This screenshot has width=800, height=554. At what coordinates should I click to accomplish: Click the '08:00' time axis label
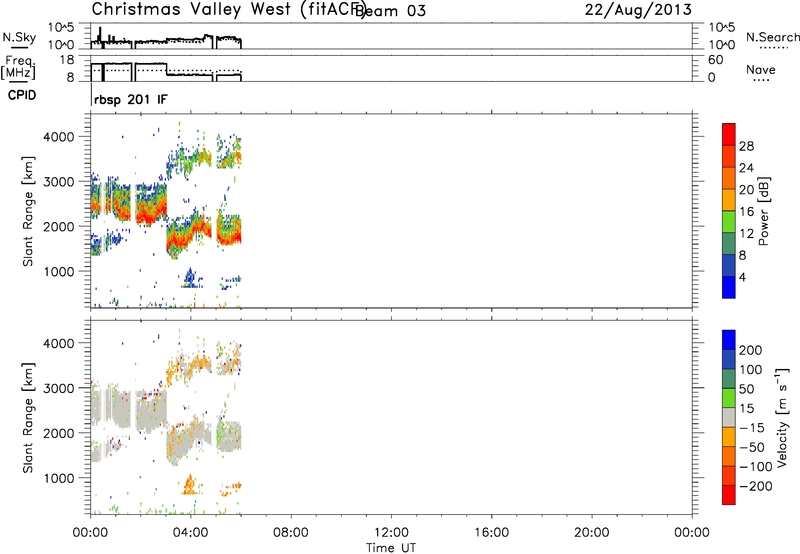tap(291, 533)
